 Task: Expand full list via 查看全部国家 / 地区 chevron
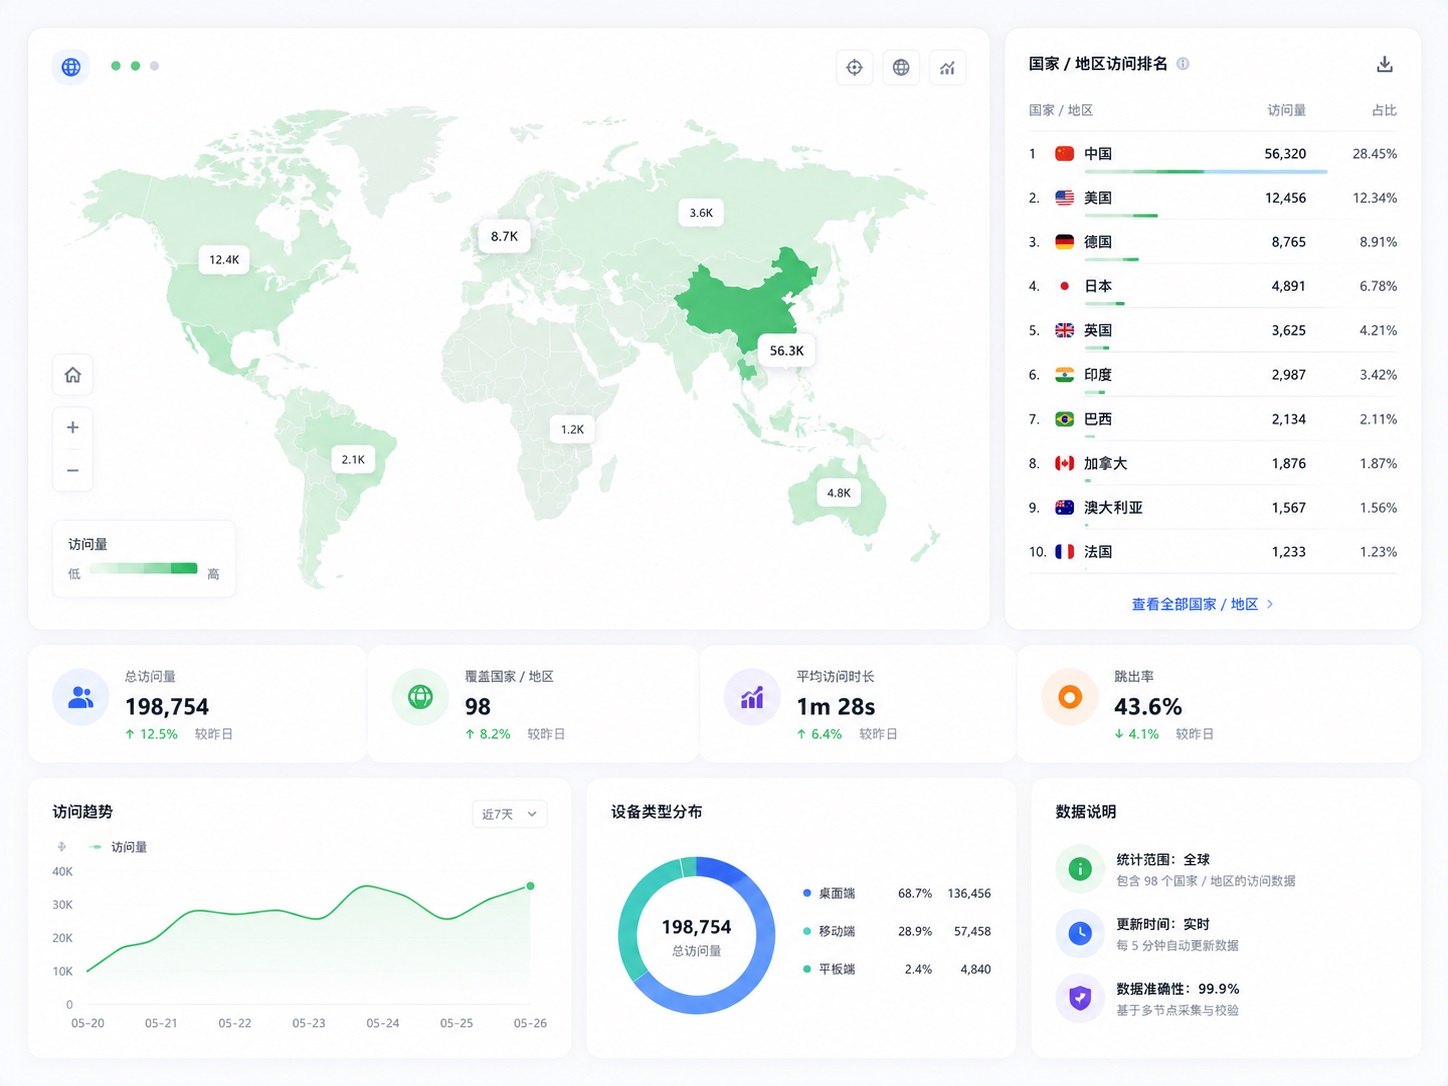pyautogui.click(x=1270, y=604)
